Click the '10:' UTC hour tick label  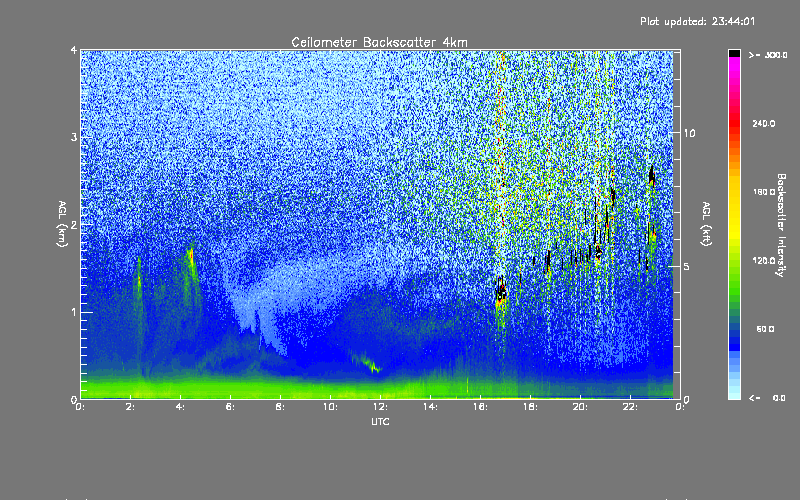(330, 407)
